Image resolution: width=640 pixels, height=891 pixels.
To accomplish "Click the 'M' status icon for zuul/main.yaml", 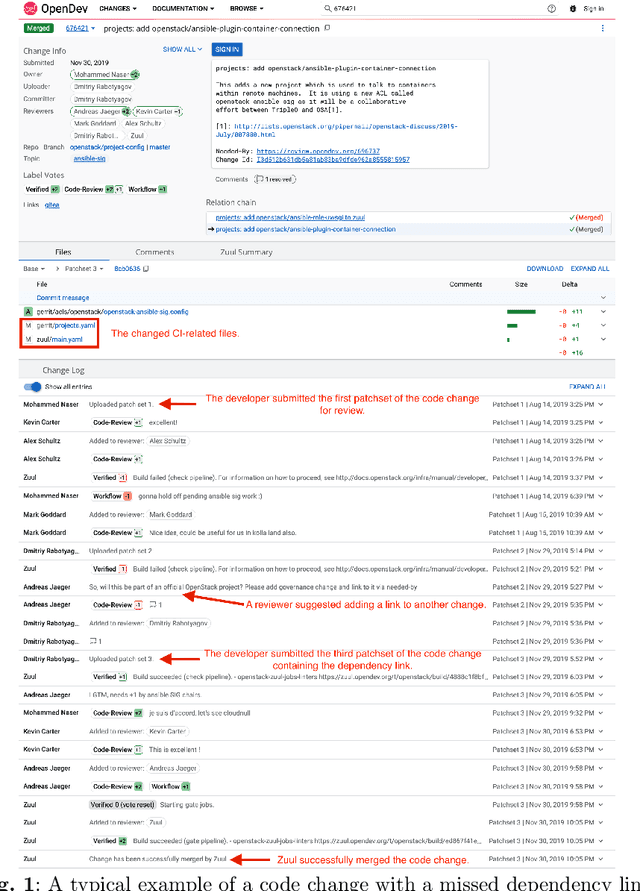I will (28, 339).
